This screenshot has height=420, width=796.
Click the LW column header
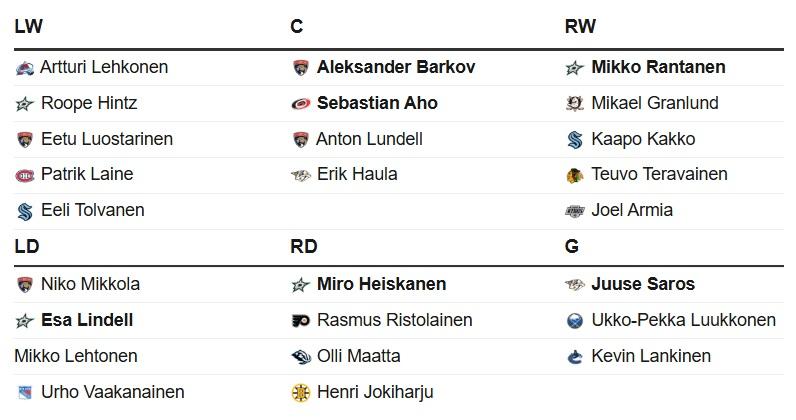(x=28, y=26)
